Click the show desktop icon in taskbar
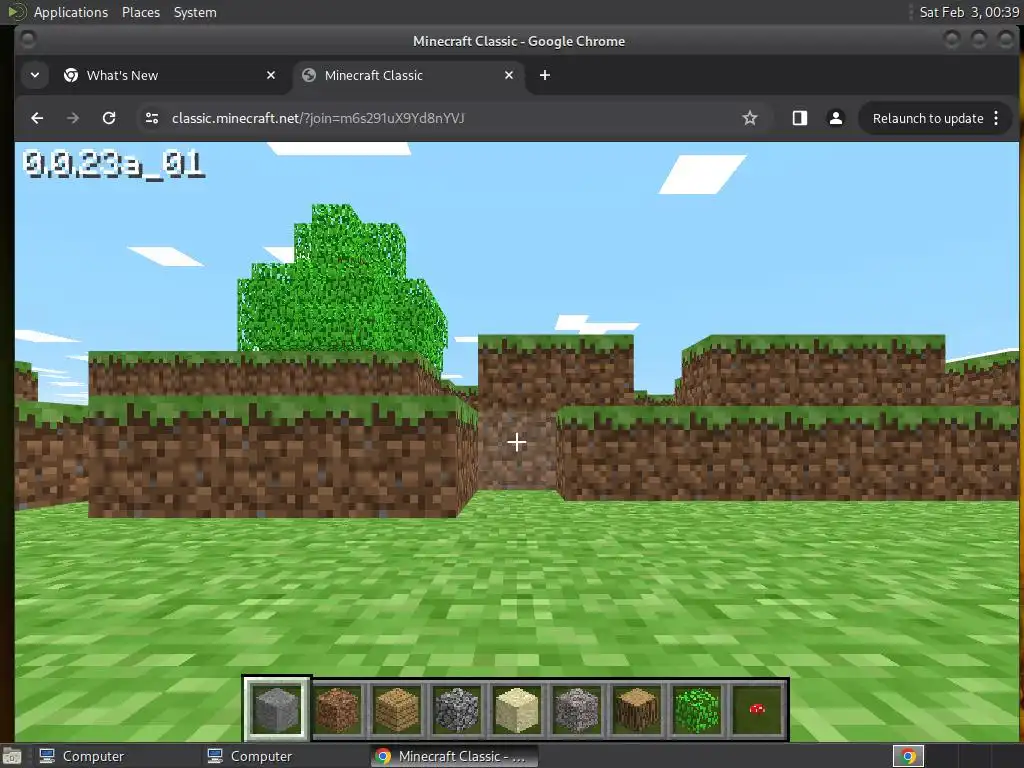Screen dimensions: 1024x768 pos(12,756)
